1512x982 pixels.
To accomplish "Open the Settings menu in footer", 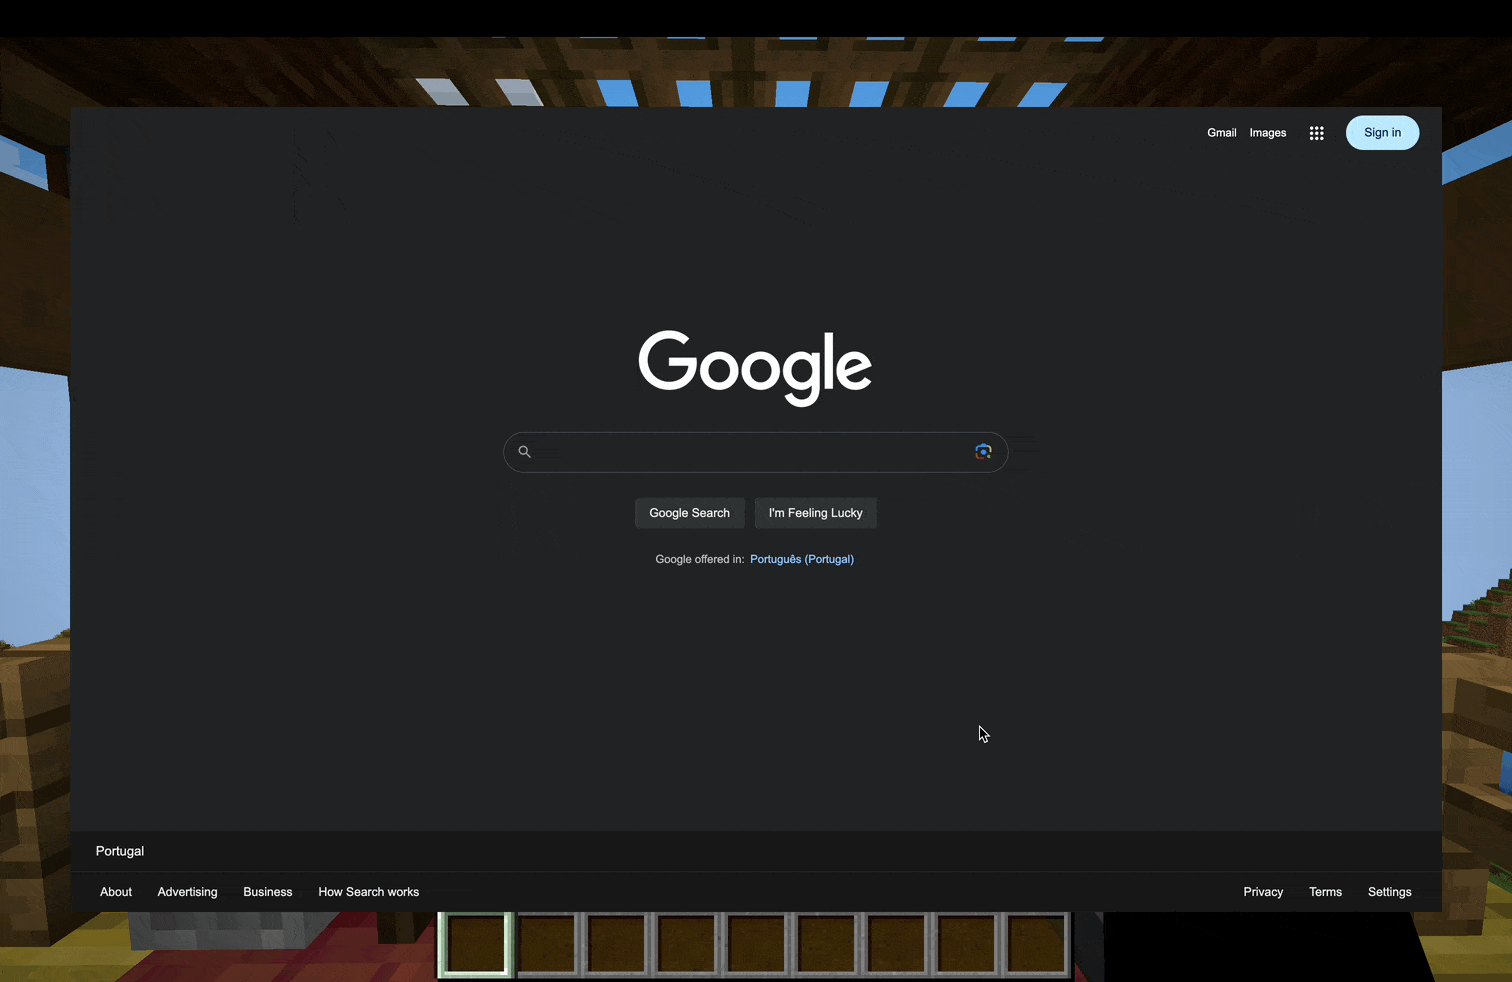I will click(1389, 892).
